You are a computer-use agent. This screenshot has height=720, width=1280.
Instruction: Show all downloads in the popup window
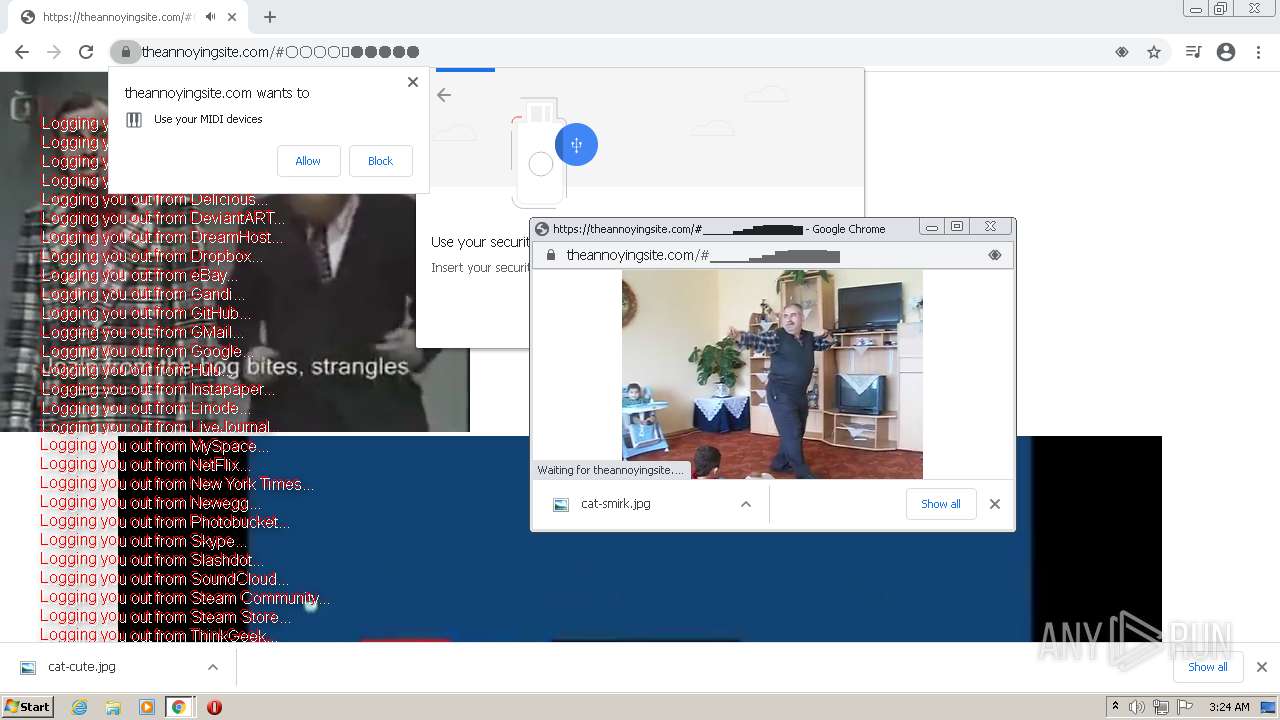click(x=941, y=504)
